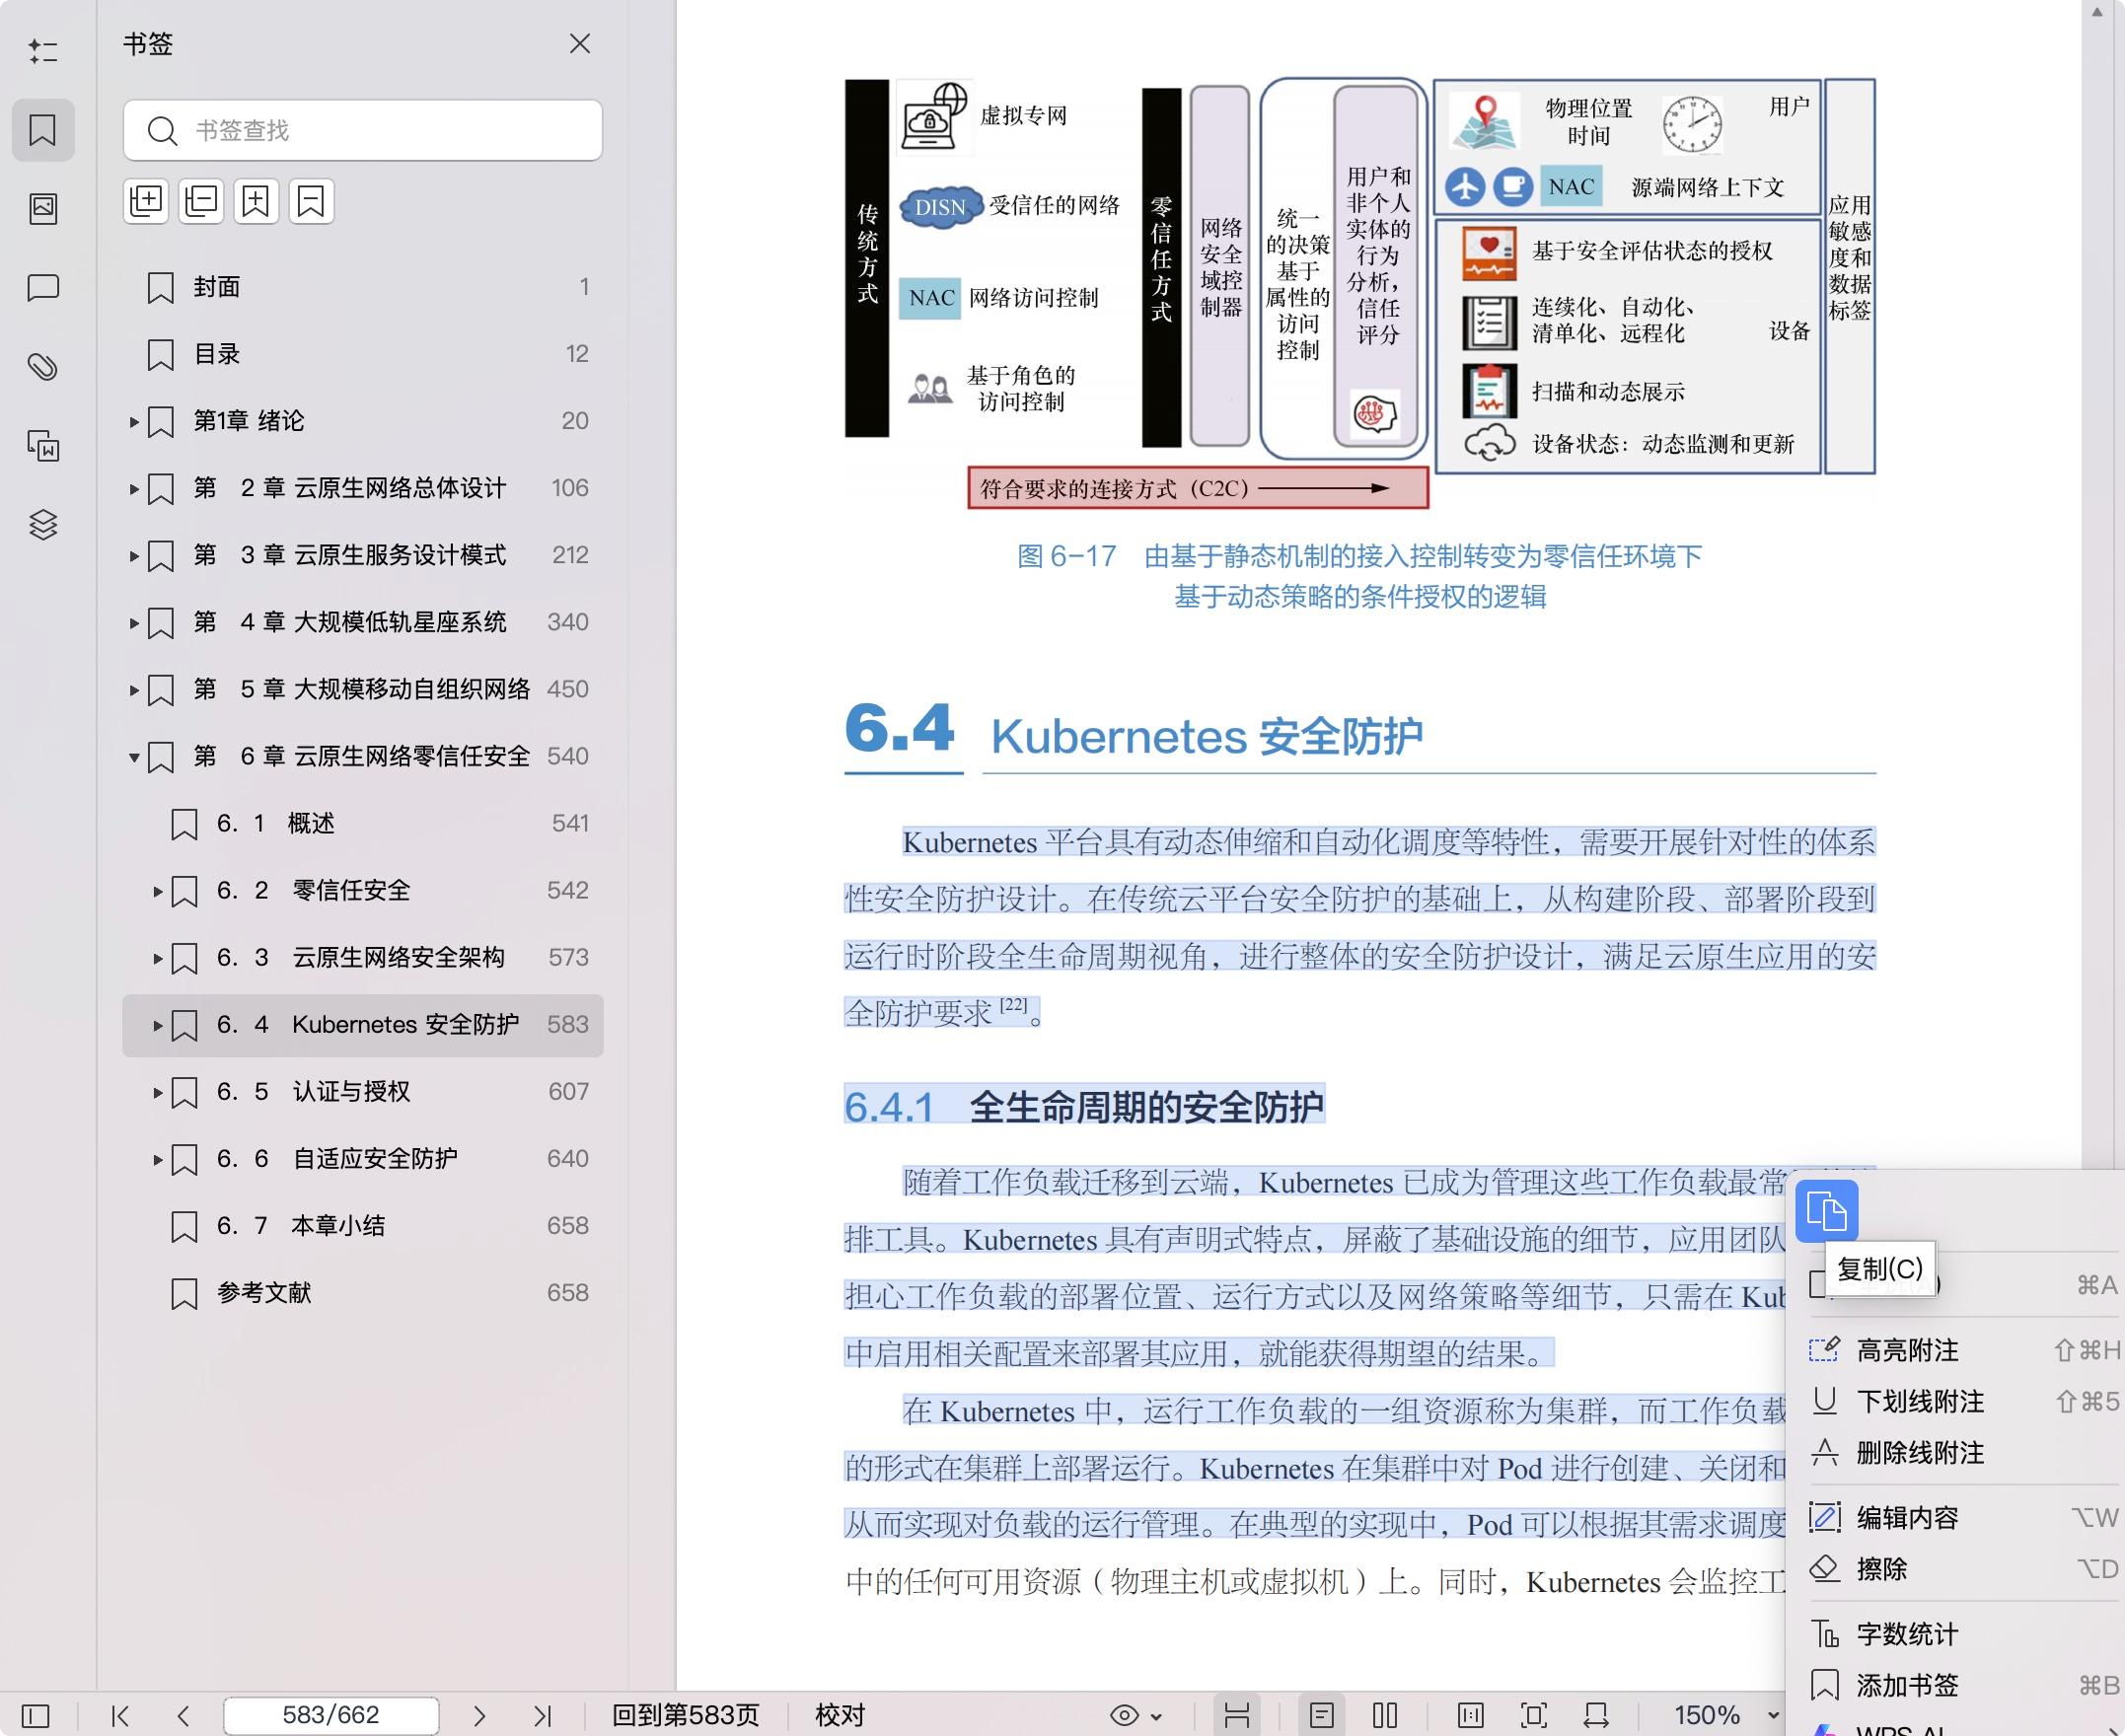This screenshot has height=1736, width=2125.
Task: Click the blue copy icon in context menu
Action: click(x=1827, y=1211)
